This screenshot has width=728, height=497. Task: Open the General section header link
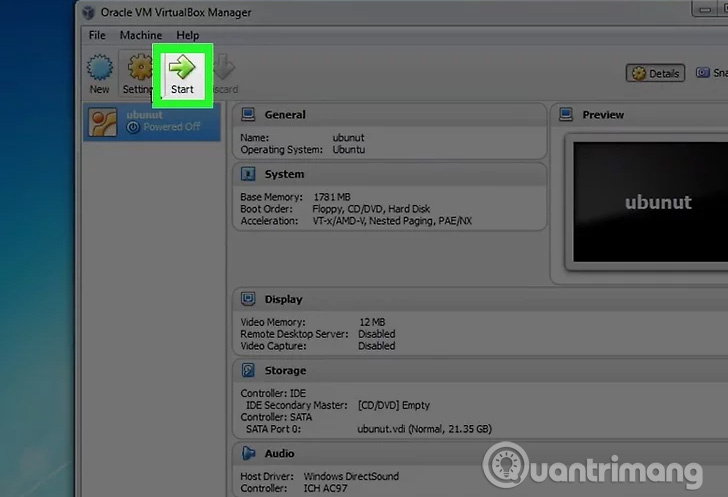(x=285, y=115)
